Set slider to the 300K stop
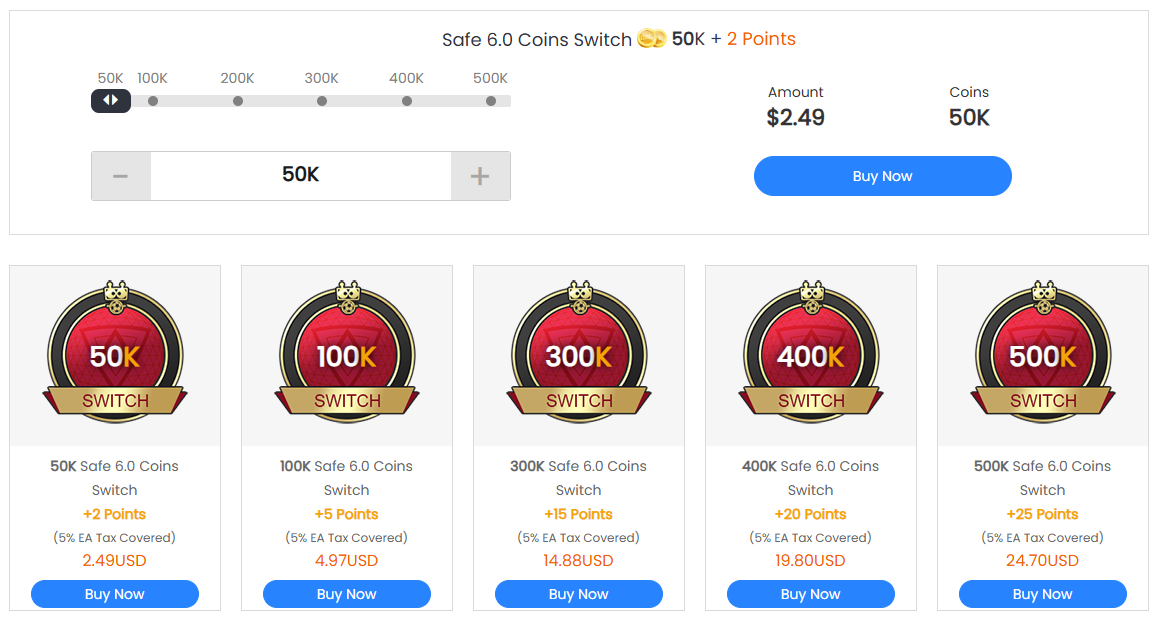1158x620 pixels. pos(322,101)
